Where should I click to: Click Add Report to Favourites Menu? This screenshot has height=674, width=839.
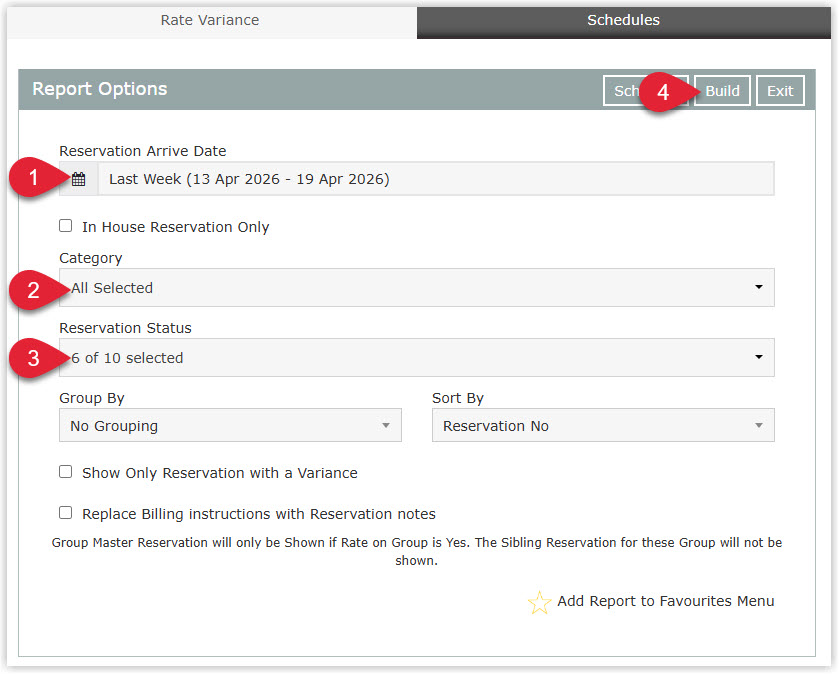666,601
